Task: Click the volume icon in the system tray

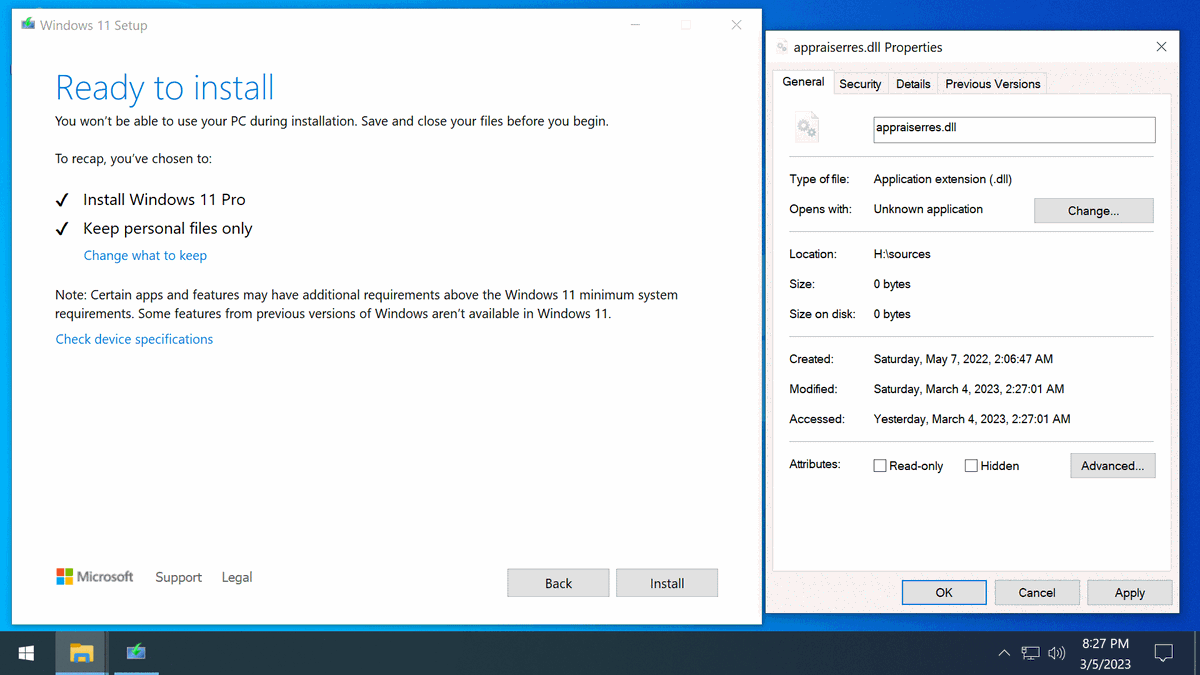Action: click(1057, 651)
